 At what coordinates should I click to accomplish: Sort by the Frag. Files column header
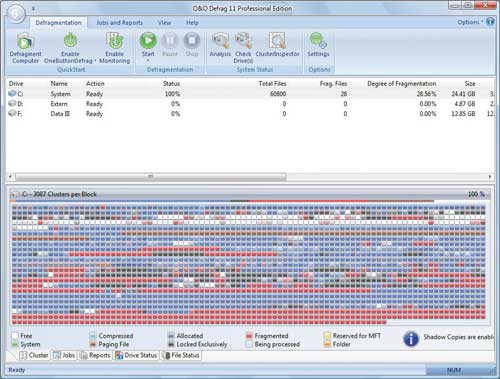333,83
